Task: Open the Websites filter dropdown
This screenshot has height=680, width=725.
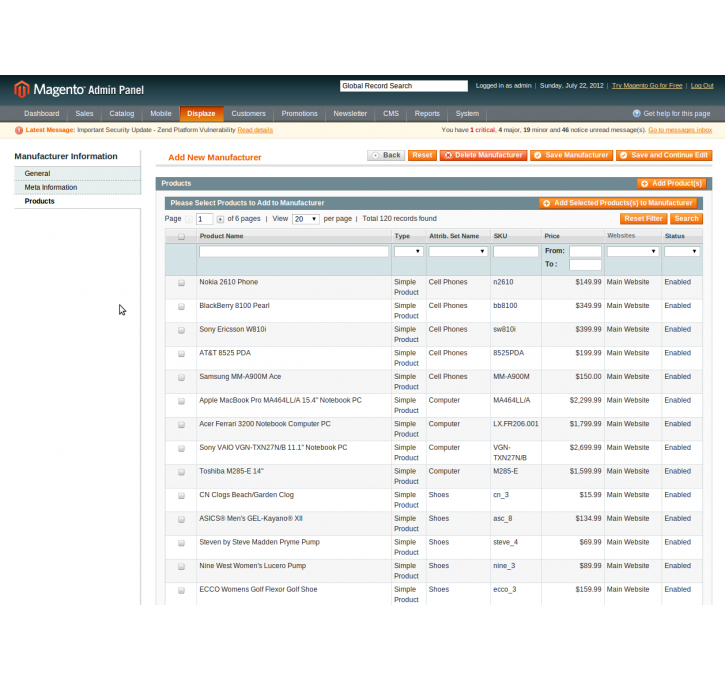Action: (633, 251)
